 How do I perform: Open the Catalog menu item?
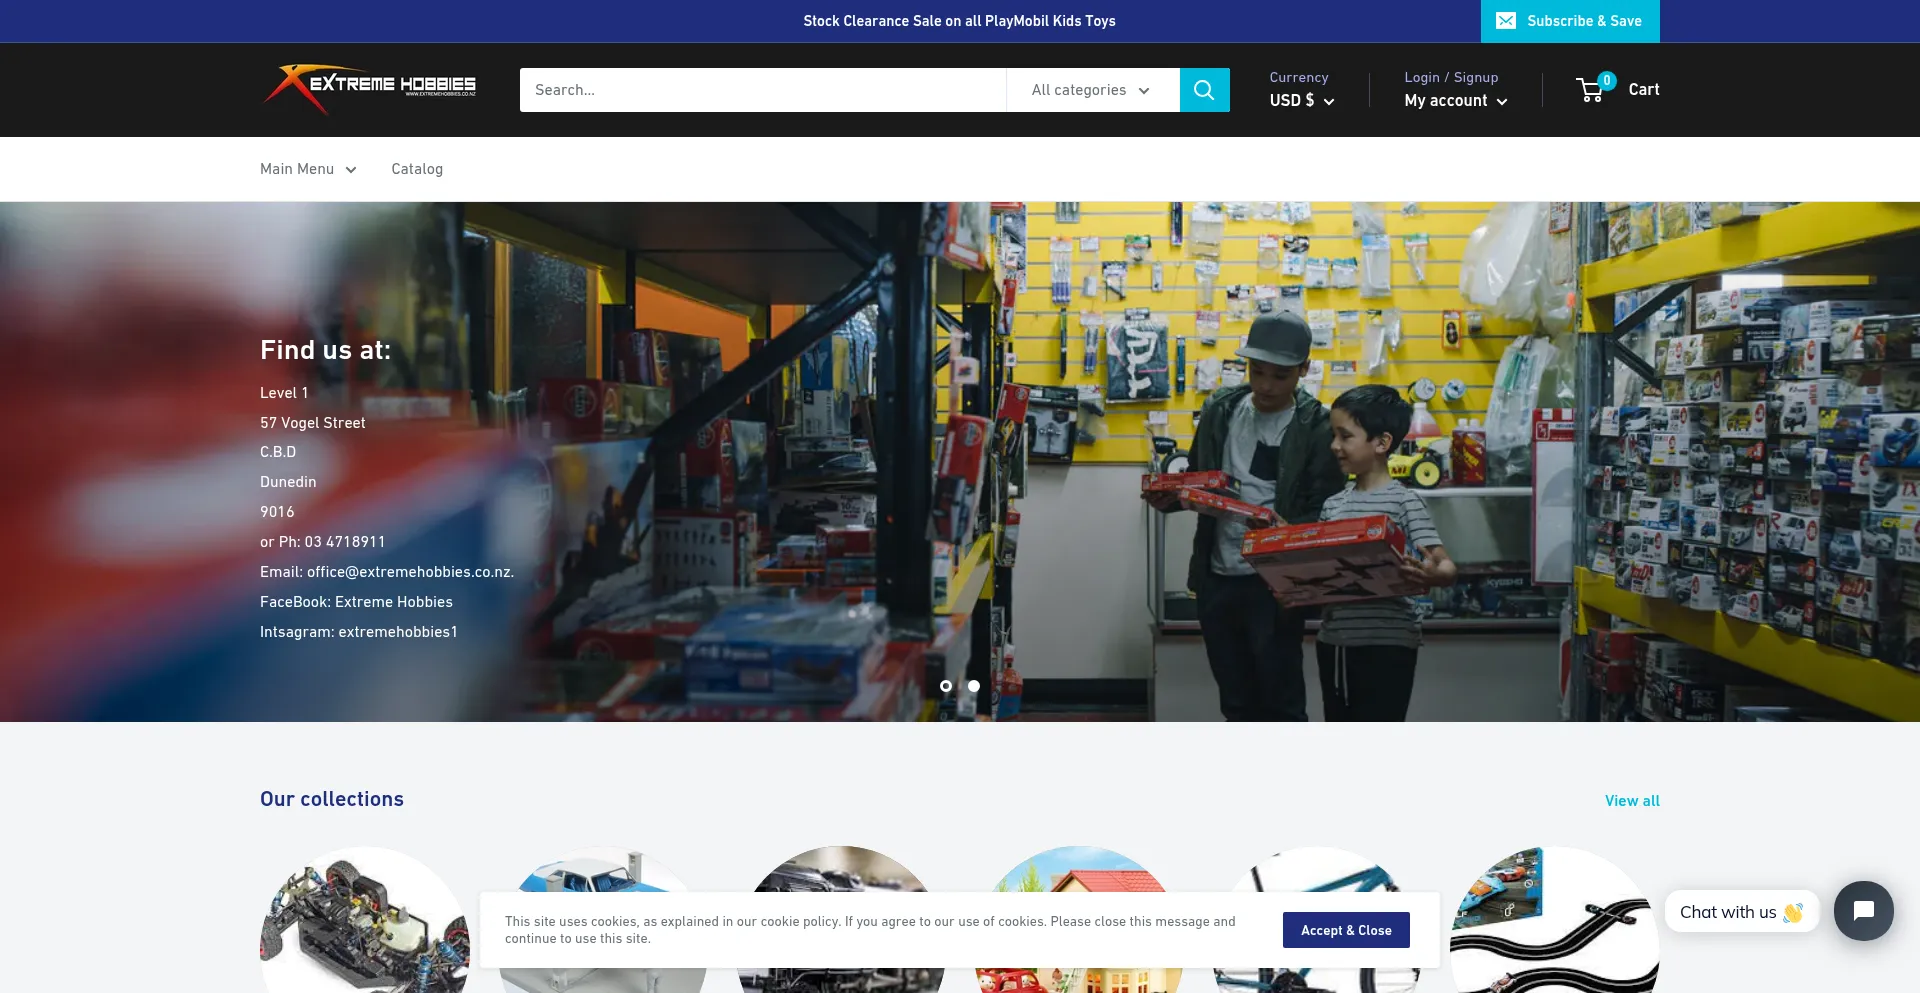pos(417,169)
